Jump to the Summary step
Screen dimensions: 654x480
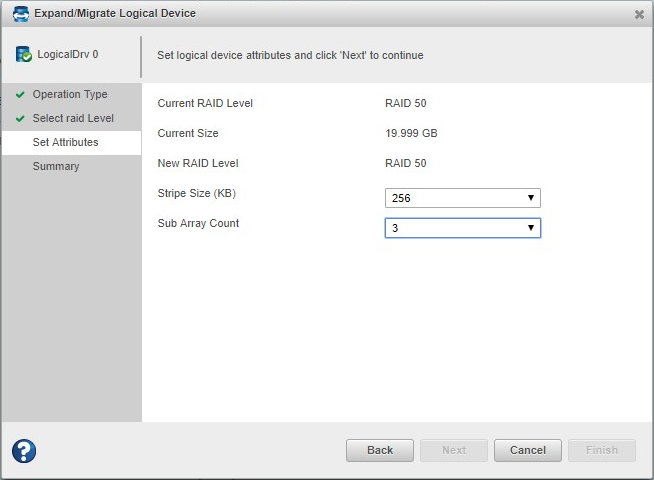pyautogui.click(x=56, y=167)
